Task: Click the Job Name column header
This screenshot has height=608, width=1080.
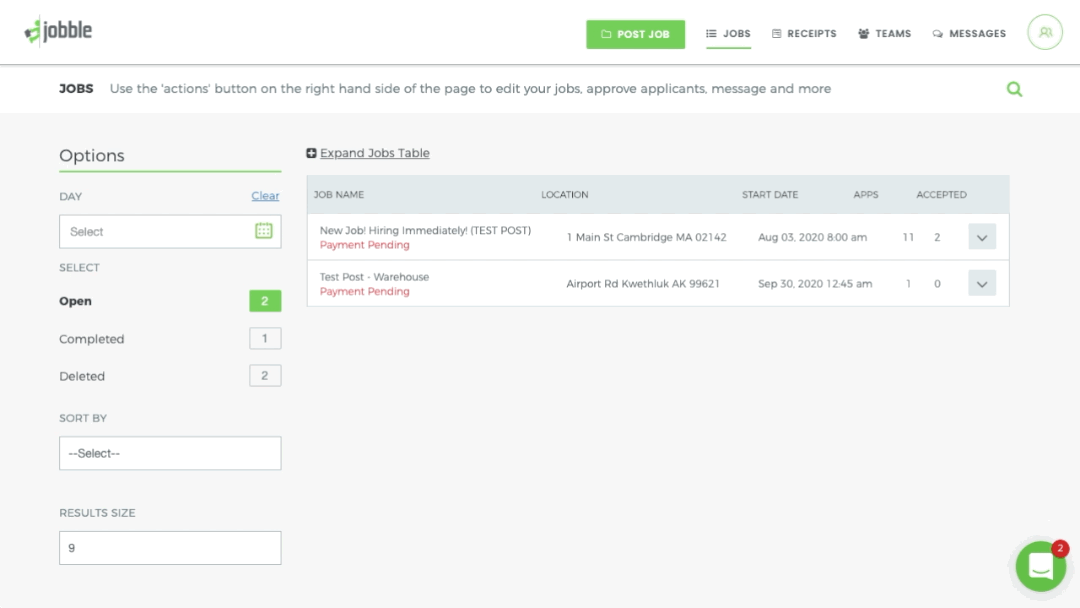Action: [339, 195]
